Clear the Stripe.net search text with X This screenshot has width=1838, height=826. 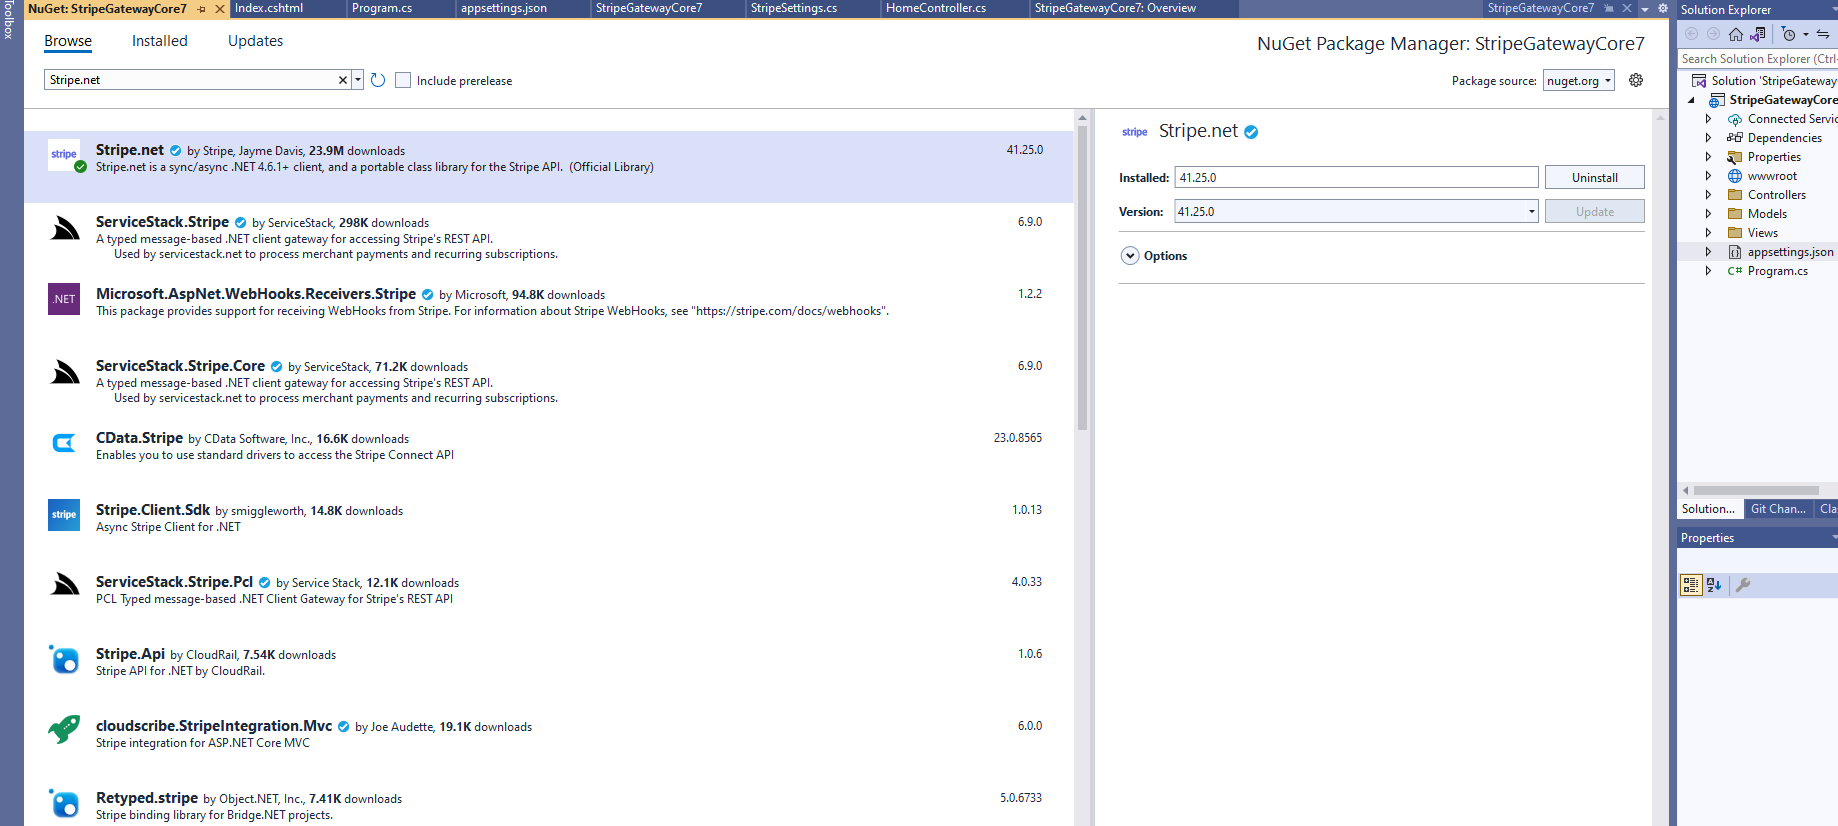tap(343, 80)
